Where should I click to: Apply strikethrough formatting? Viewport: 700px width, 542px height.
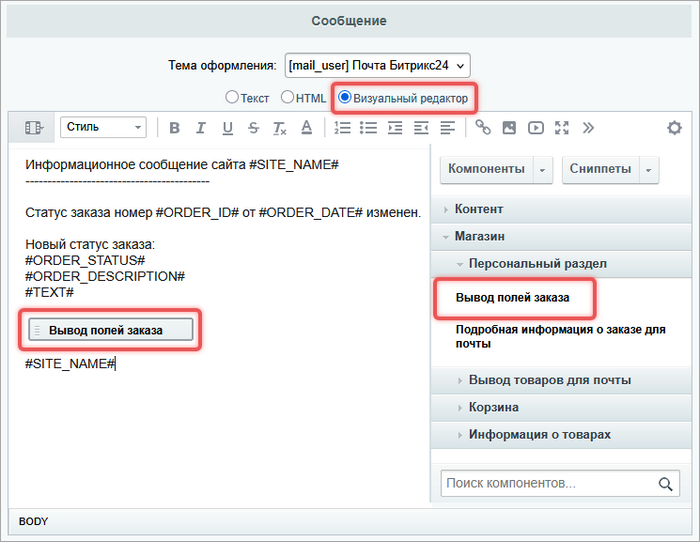coord(253,128)
